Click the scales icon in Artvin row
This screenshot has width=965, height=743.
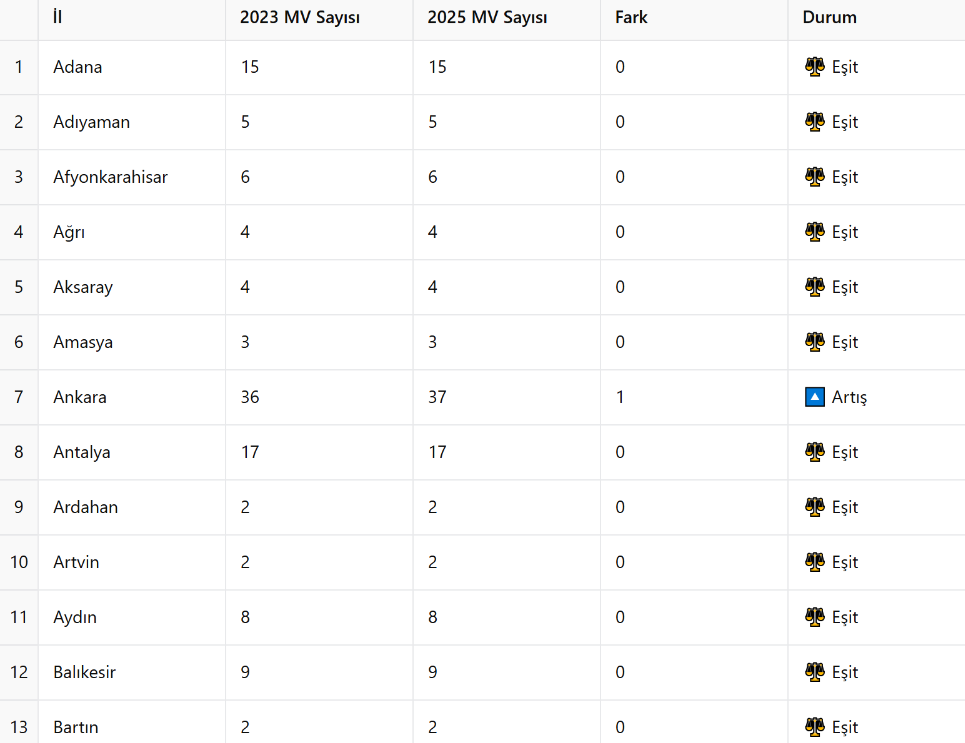pos(814,562)
